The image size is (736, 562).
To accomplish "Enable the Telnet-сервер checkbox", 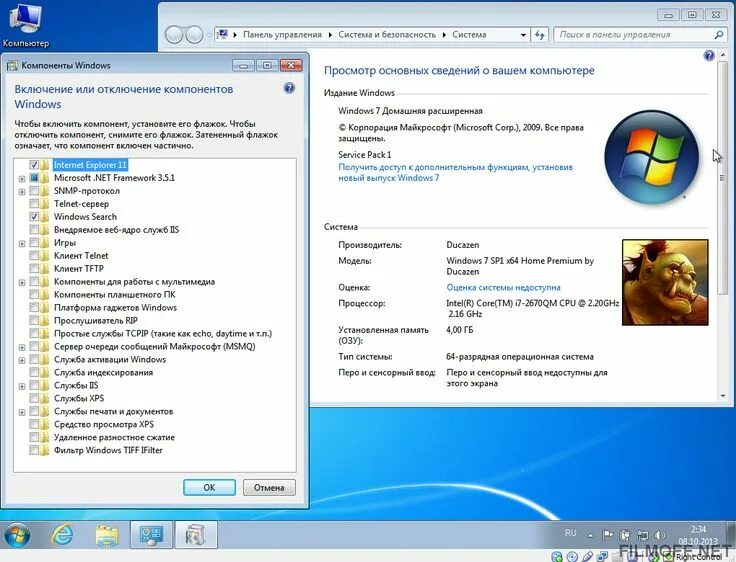I will point(34,204).
